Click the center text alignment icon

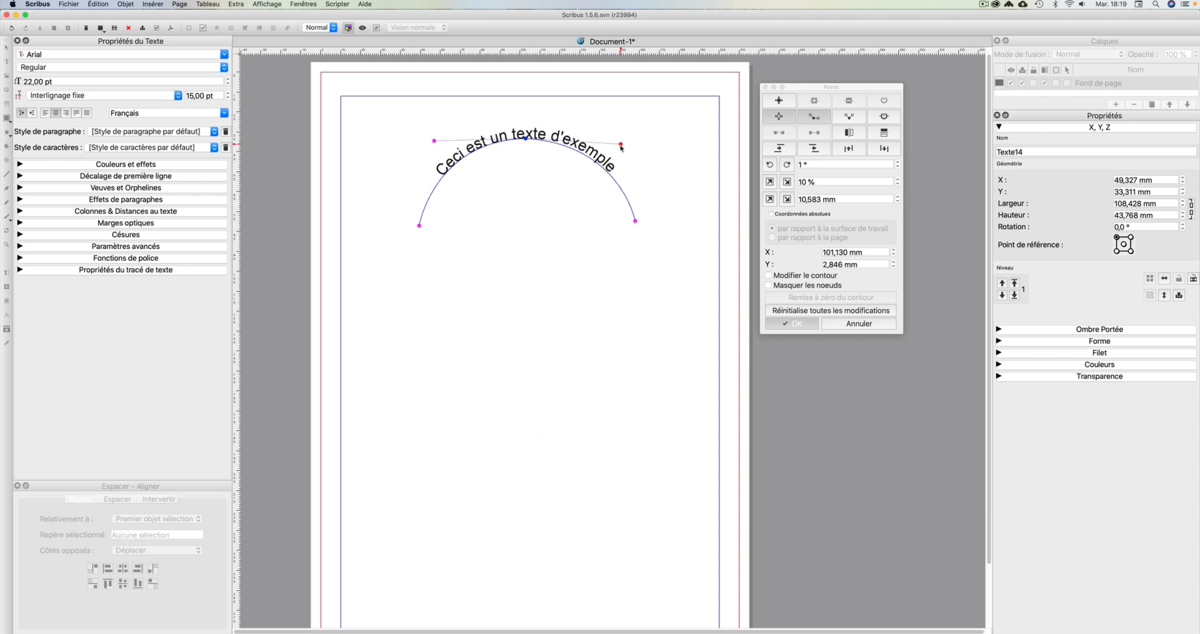(x=56, y=113)
